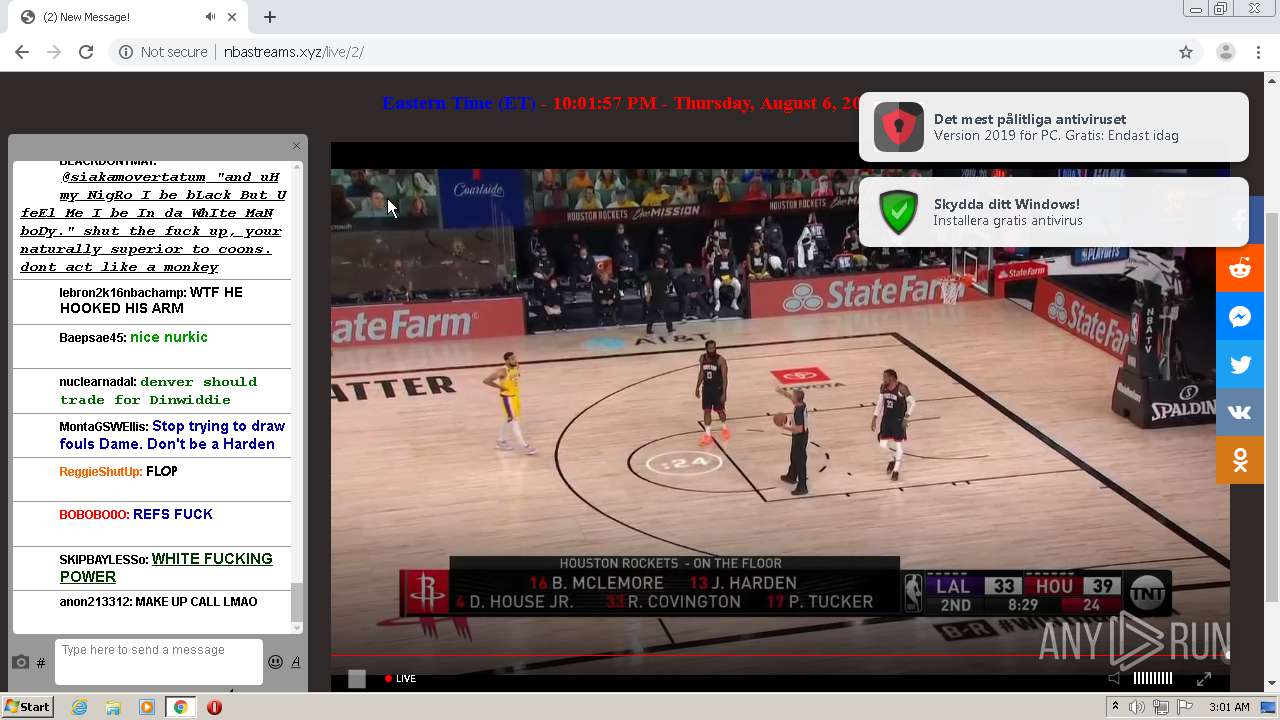Screen dimensions: 1280x720
Task: Launch Windows Media Player taskbar icon
Action: pos(147,707)
